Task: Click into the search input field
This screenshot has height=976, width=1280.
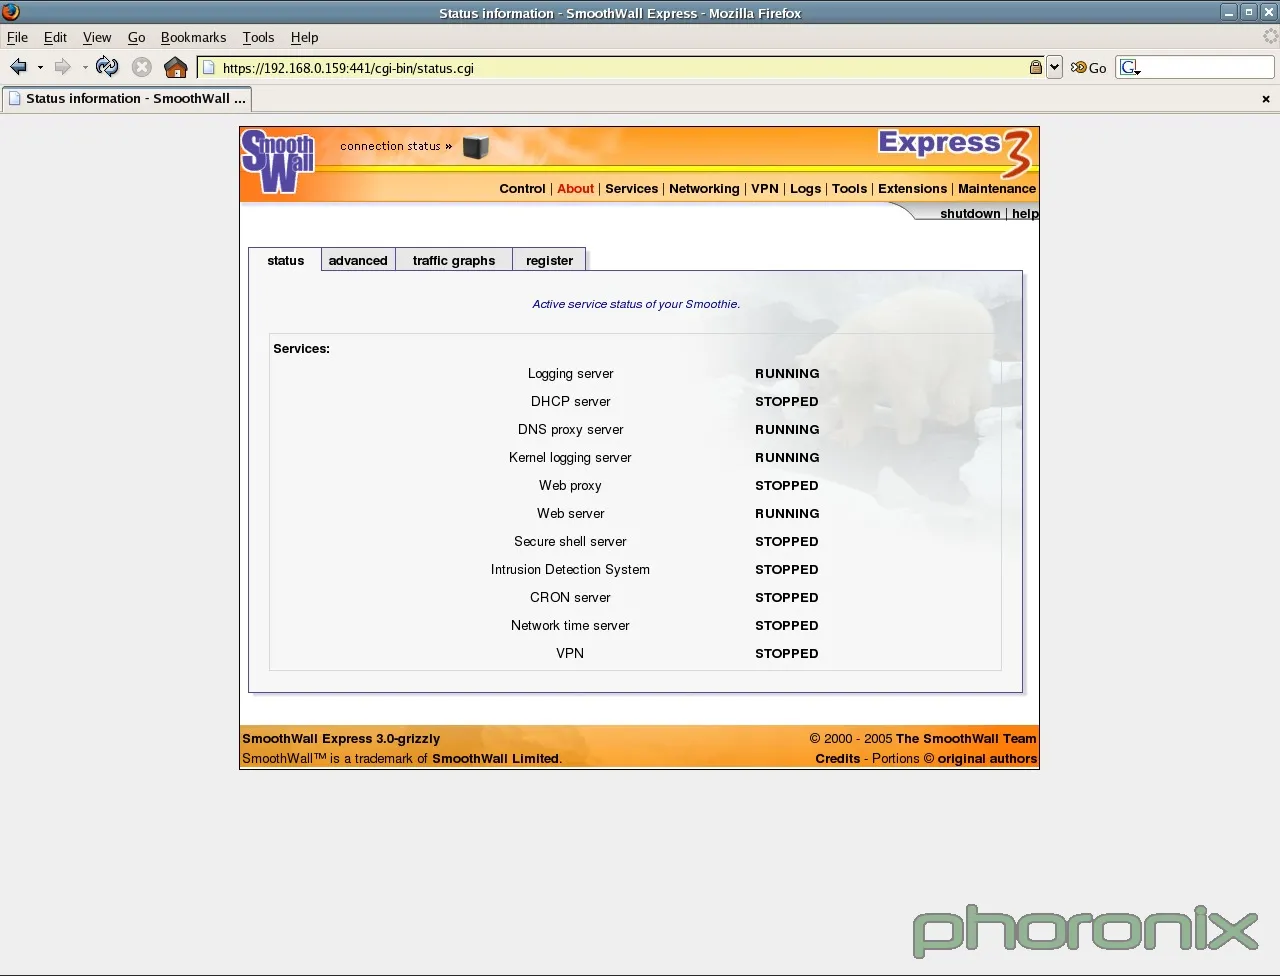Action: click(x=1207, y=67)
